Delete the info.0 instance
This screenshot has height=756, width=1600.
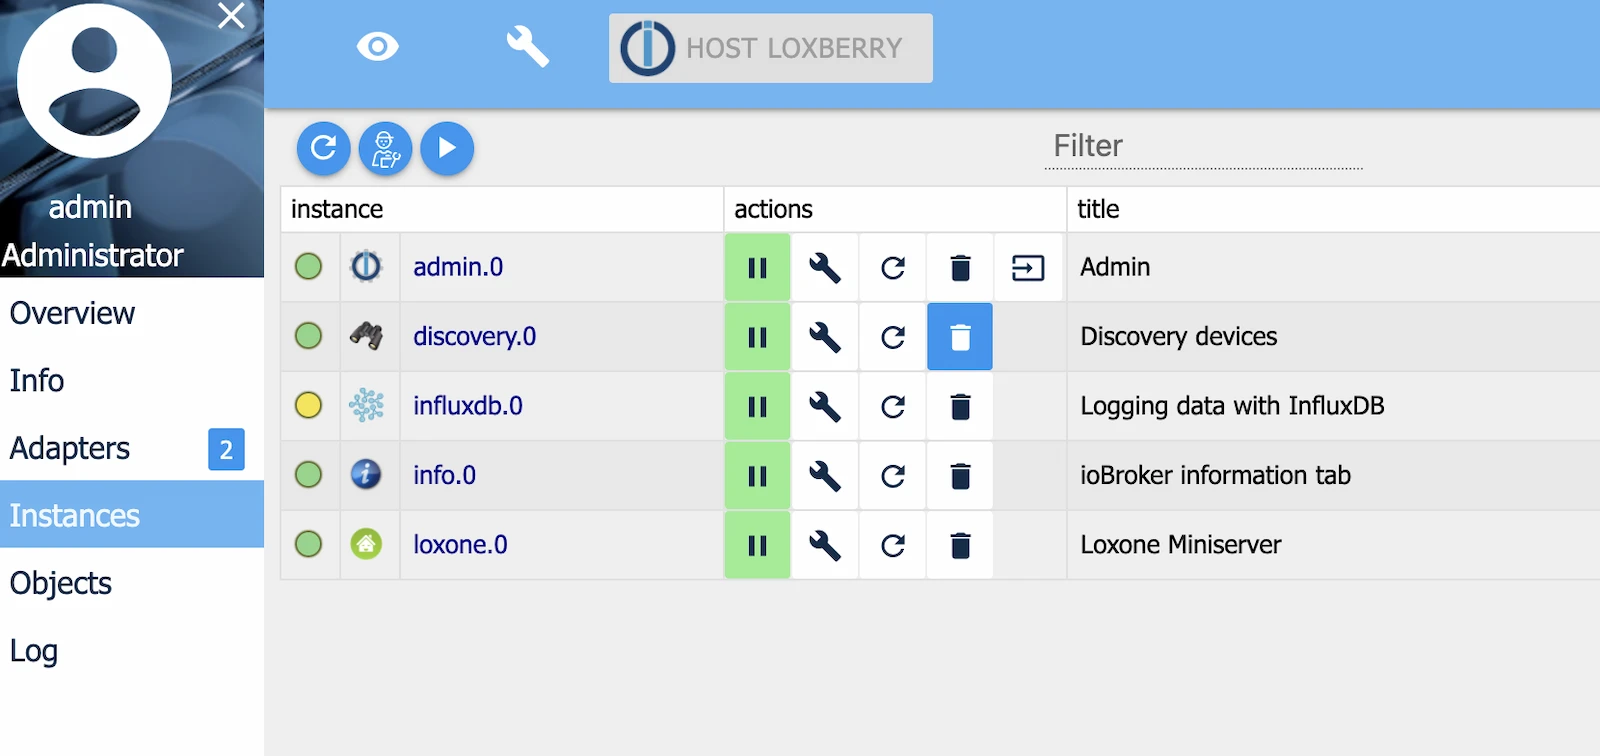pyautogui.click(x=960, y=476)
